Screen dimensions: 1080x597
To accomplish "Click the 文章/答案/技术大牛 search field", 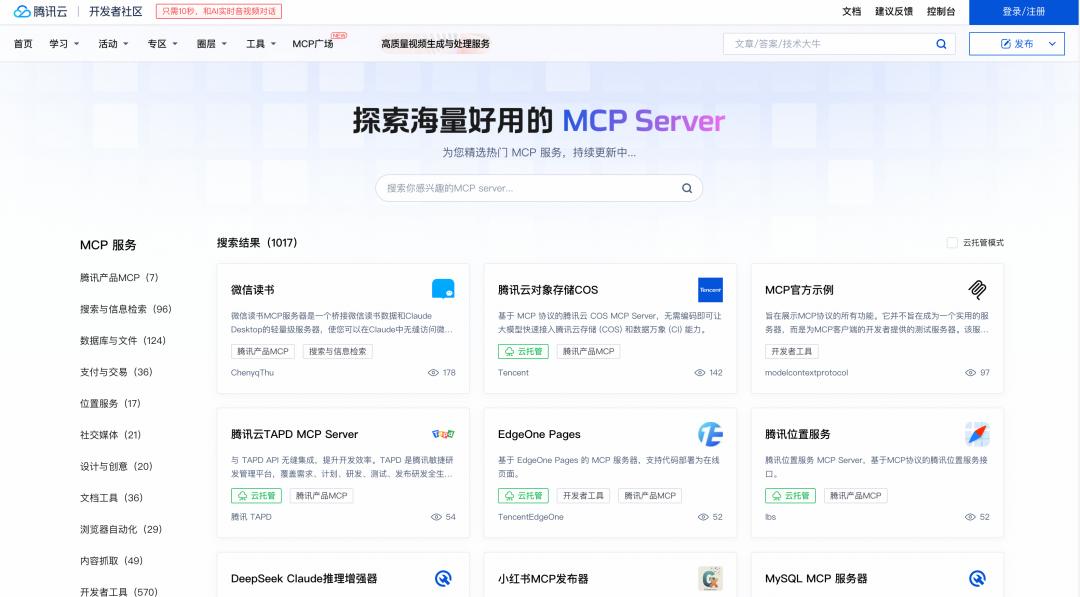I will [x=839, y=44].
